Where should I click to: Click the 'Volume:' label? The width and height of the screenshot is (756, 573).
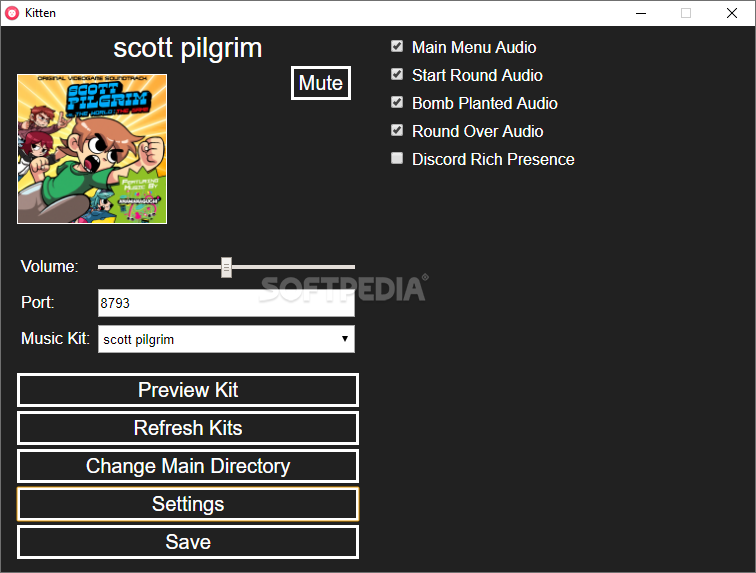[49, 266]
